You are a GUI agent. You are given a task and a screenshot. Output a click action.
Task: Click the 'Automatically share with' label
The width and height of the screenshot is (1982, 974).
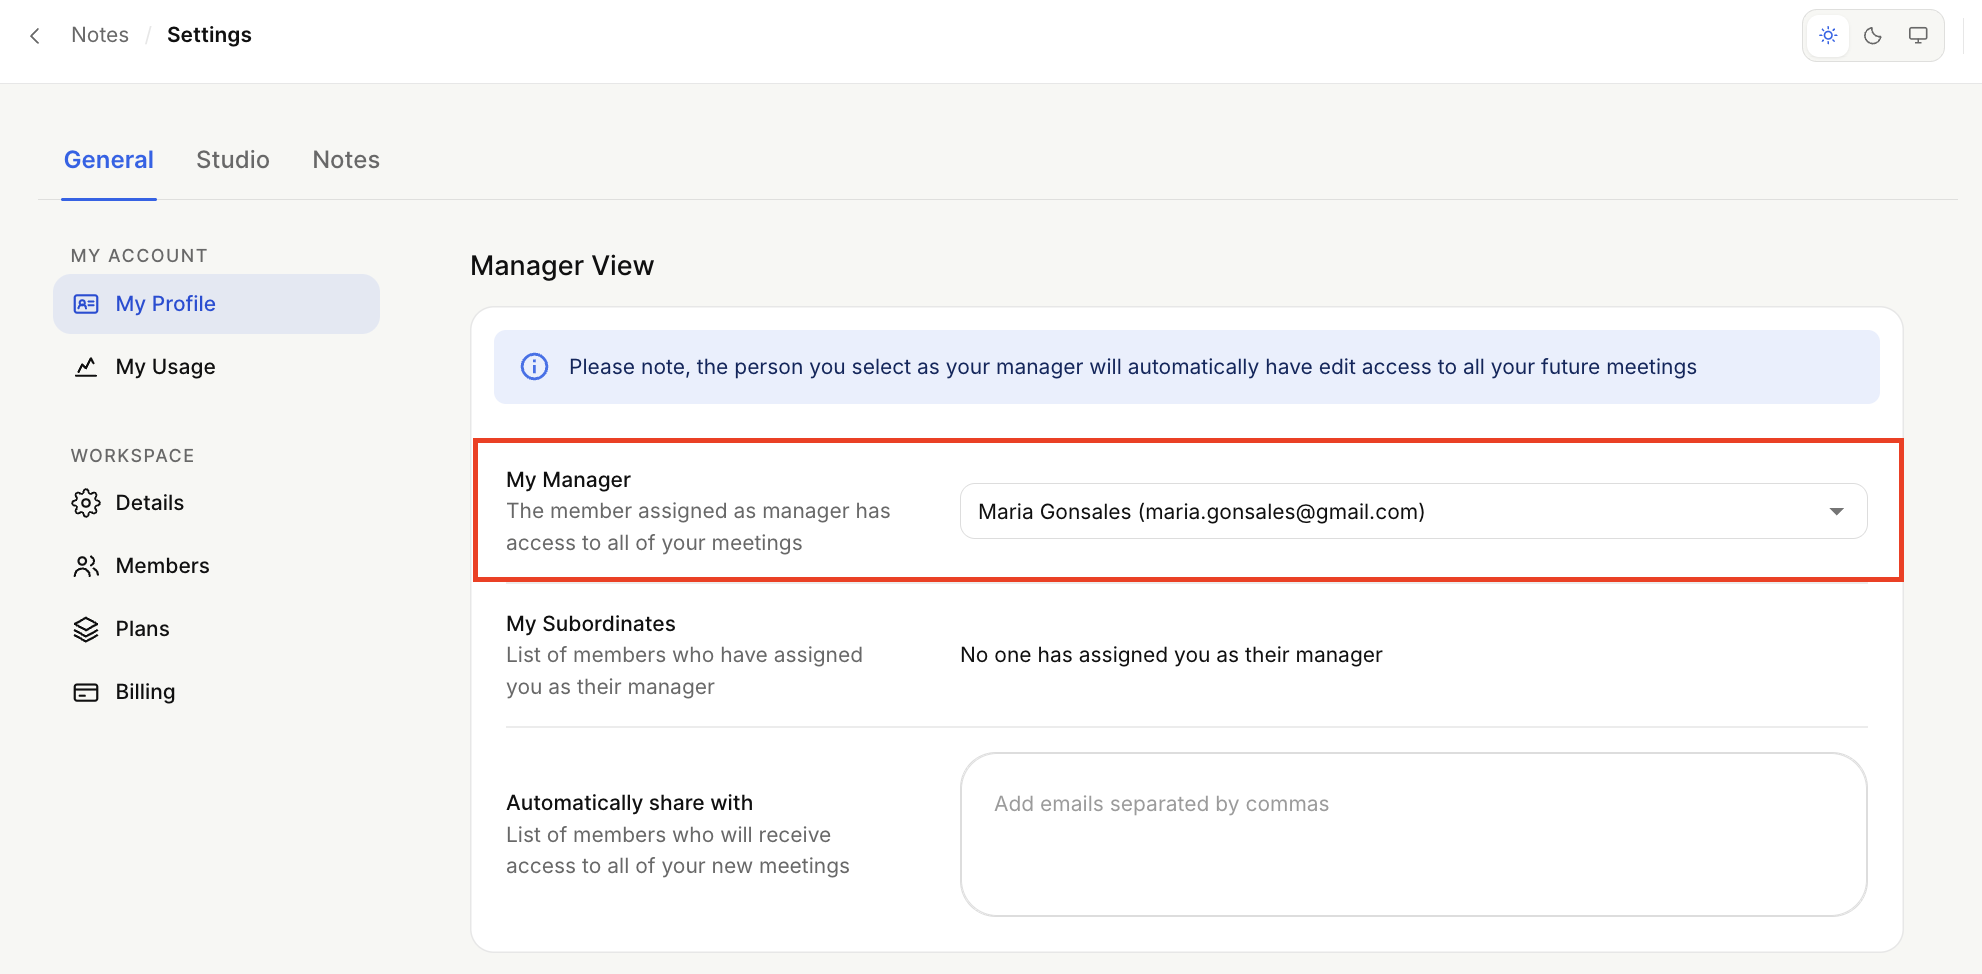pos(629,803)
